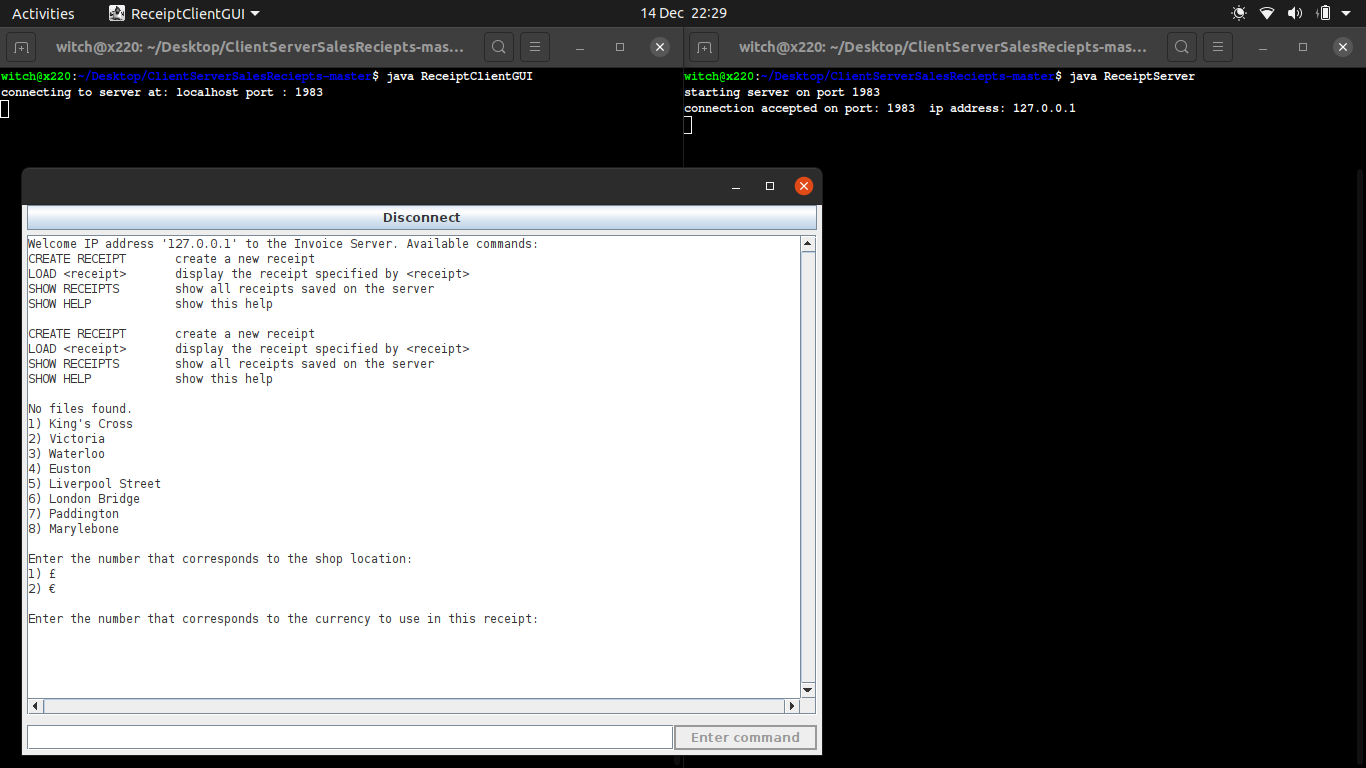This screenshot has height=768, width=1366.
Task: Maximize the right ReceiptServer terminal
Action: 1303,47
